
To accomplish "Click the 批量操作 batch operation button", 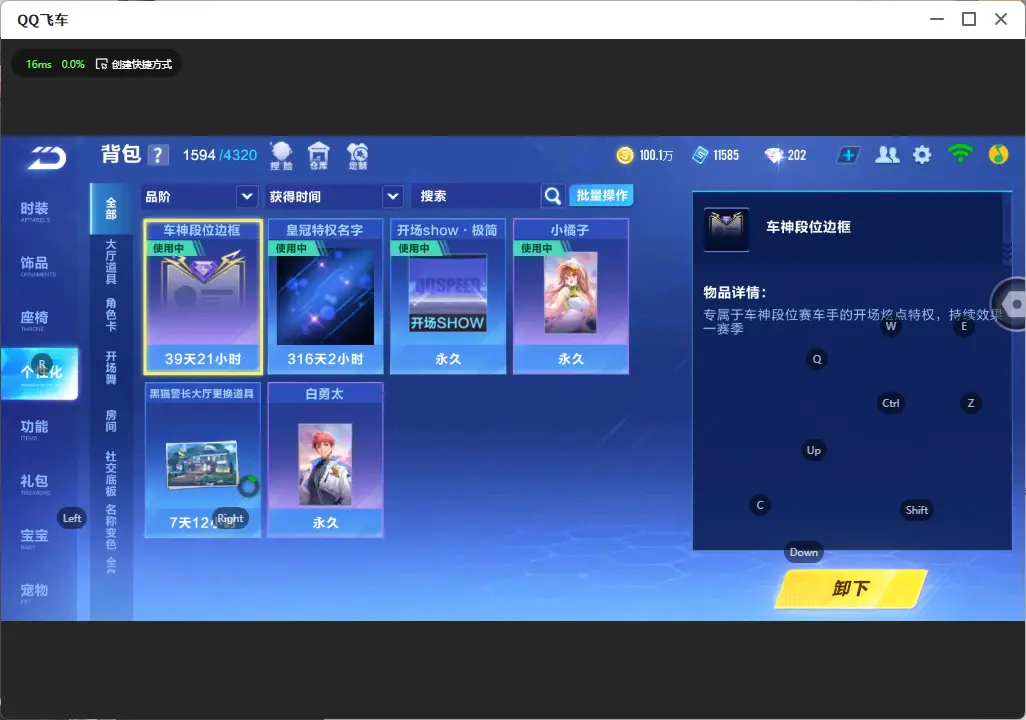I will tap(601, 196).
